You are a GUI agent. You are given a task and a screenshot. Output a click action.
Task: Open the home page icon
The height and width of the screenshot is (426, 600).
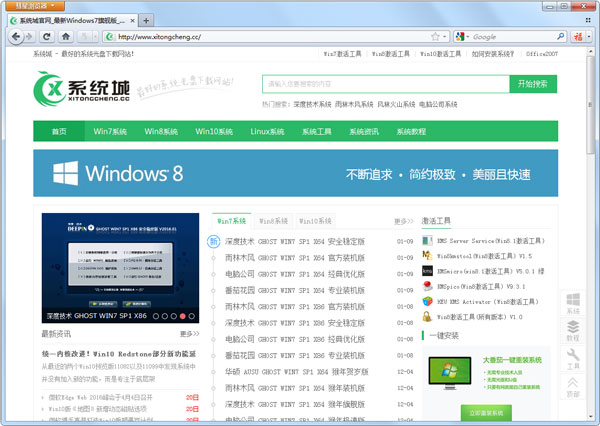click(x=66, y=37)
